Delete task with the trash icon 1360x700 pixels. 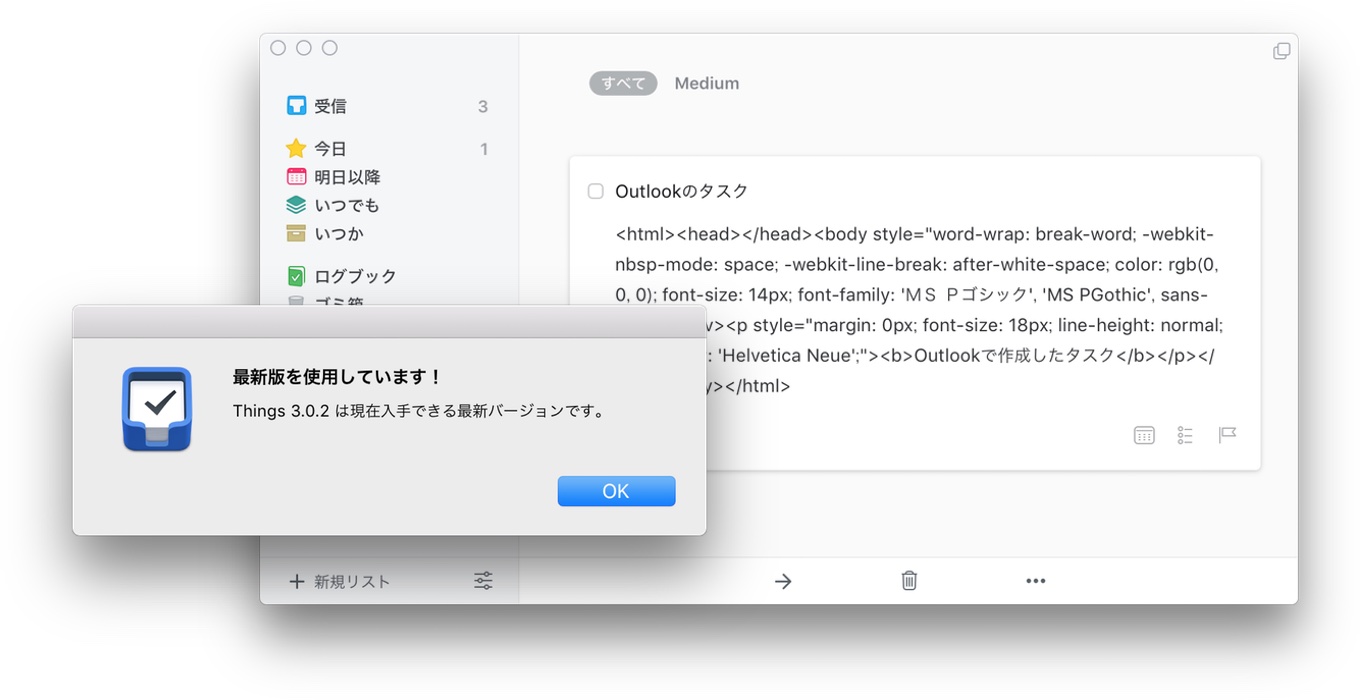[x=909, y=581]
